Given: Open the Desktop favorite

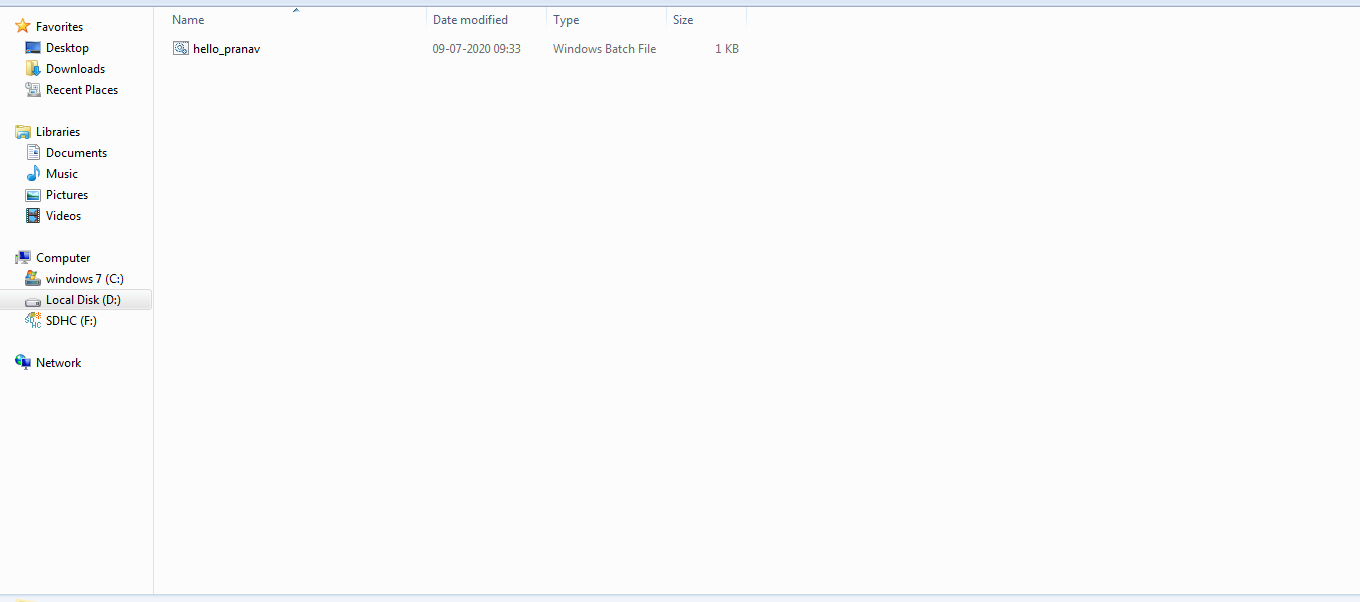Looking at the screenshot, I should [68, 47].
